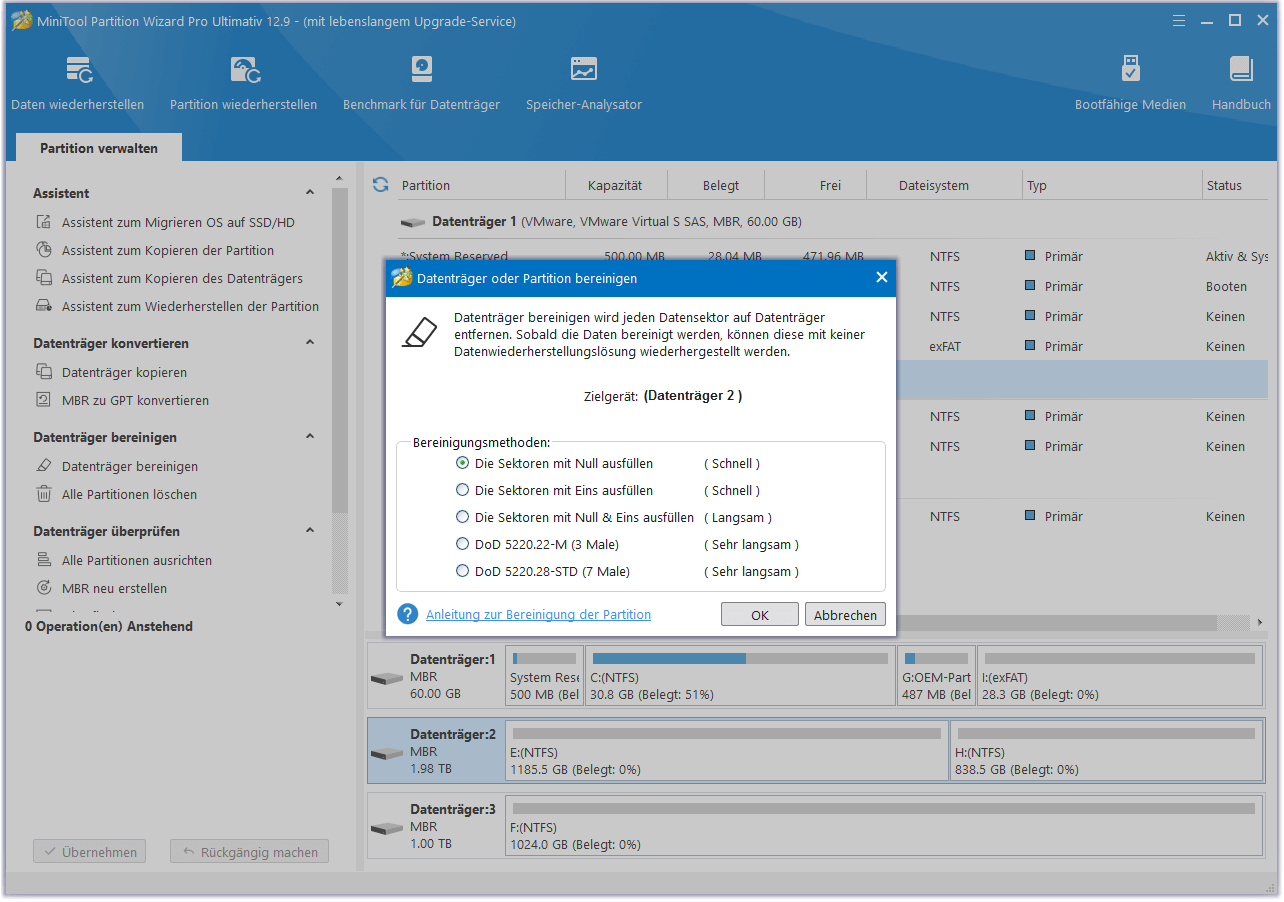Select I:(exFAT) 28.3 GB partition block

click(1120, 677)
